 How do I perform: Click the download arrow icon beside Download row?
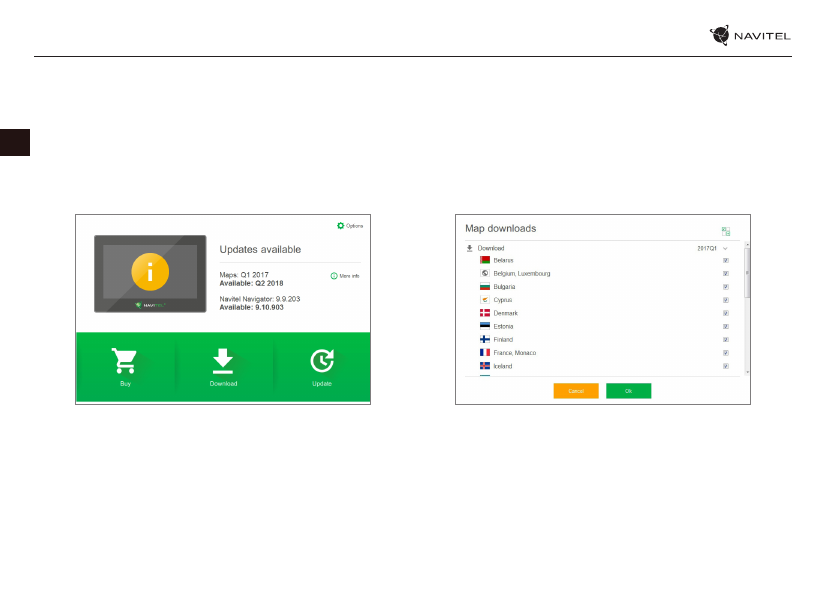[x=469, y=248]
